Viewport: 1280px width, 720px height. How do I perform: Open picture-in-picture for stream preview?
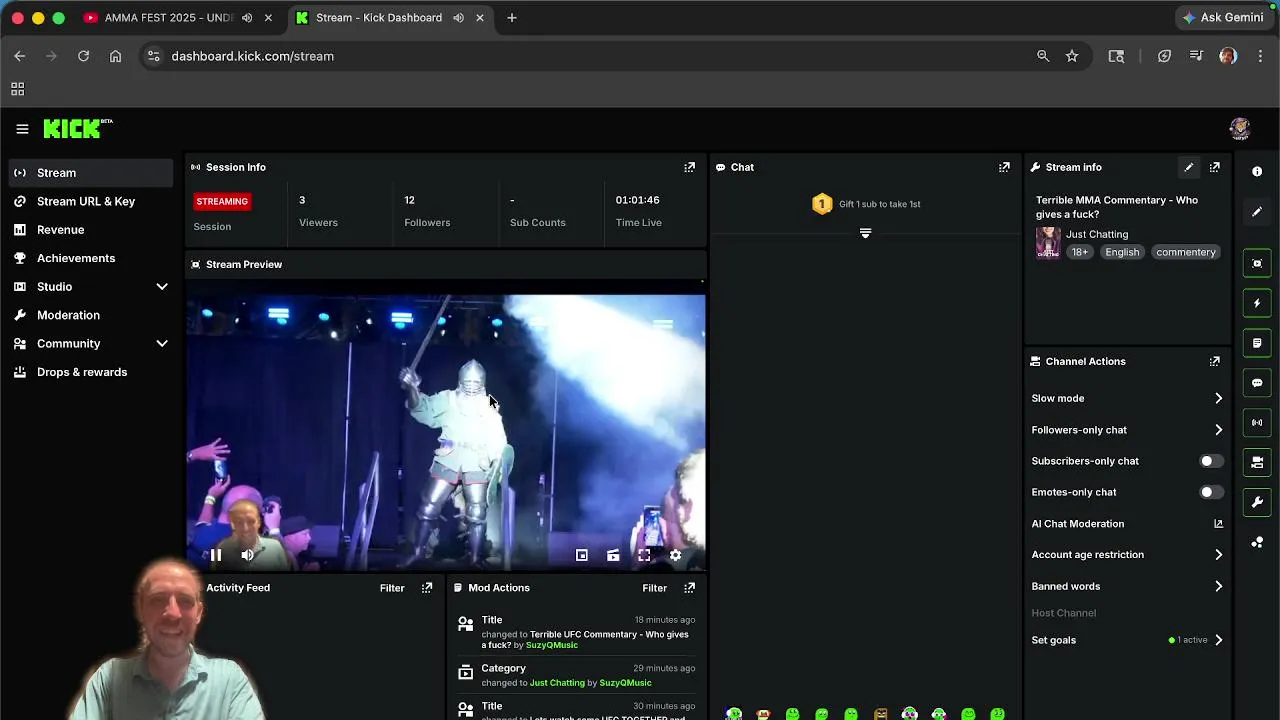[x=582, y=555]
